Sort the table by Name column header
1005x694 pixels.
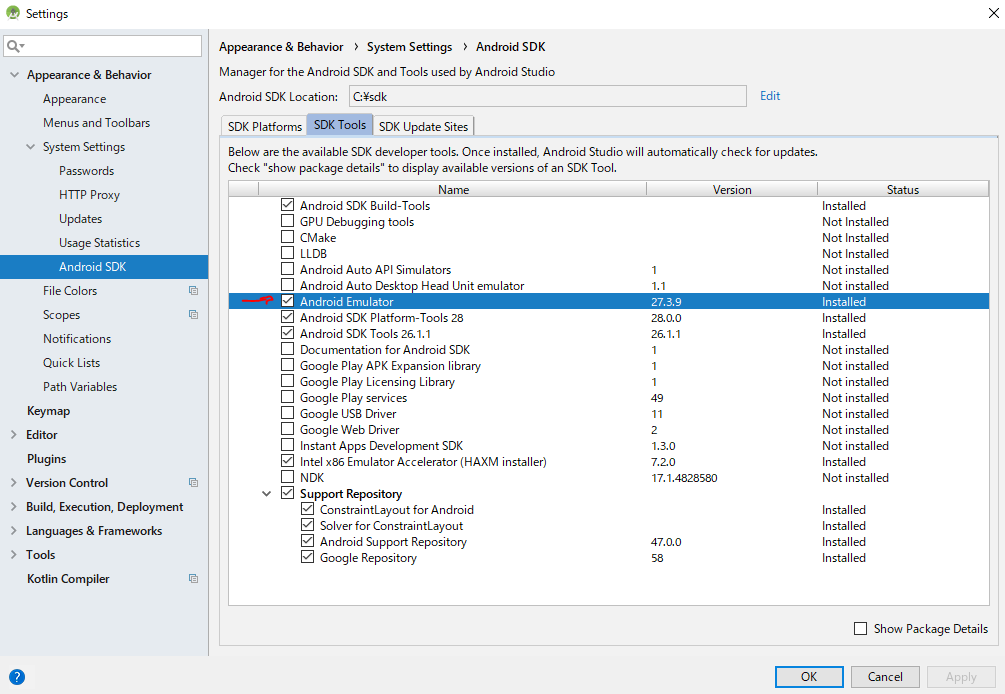coord(453,189)
